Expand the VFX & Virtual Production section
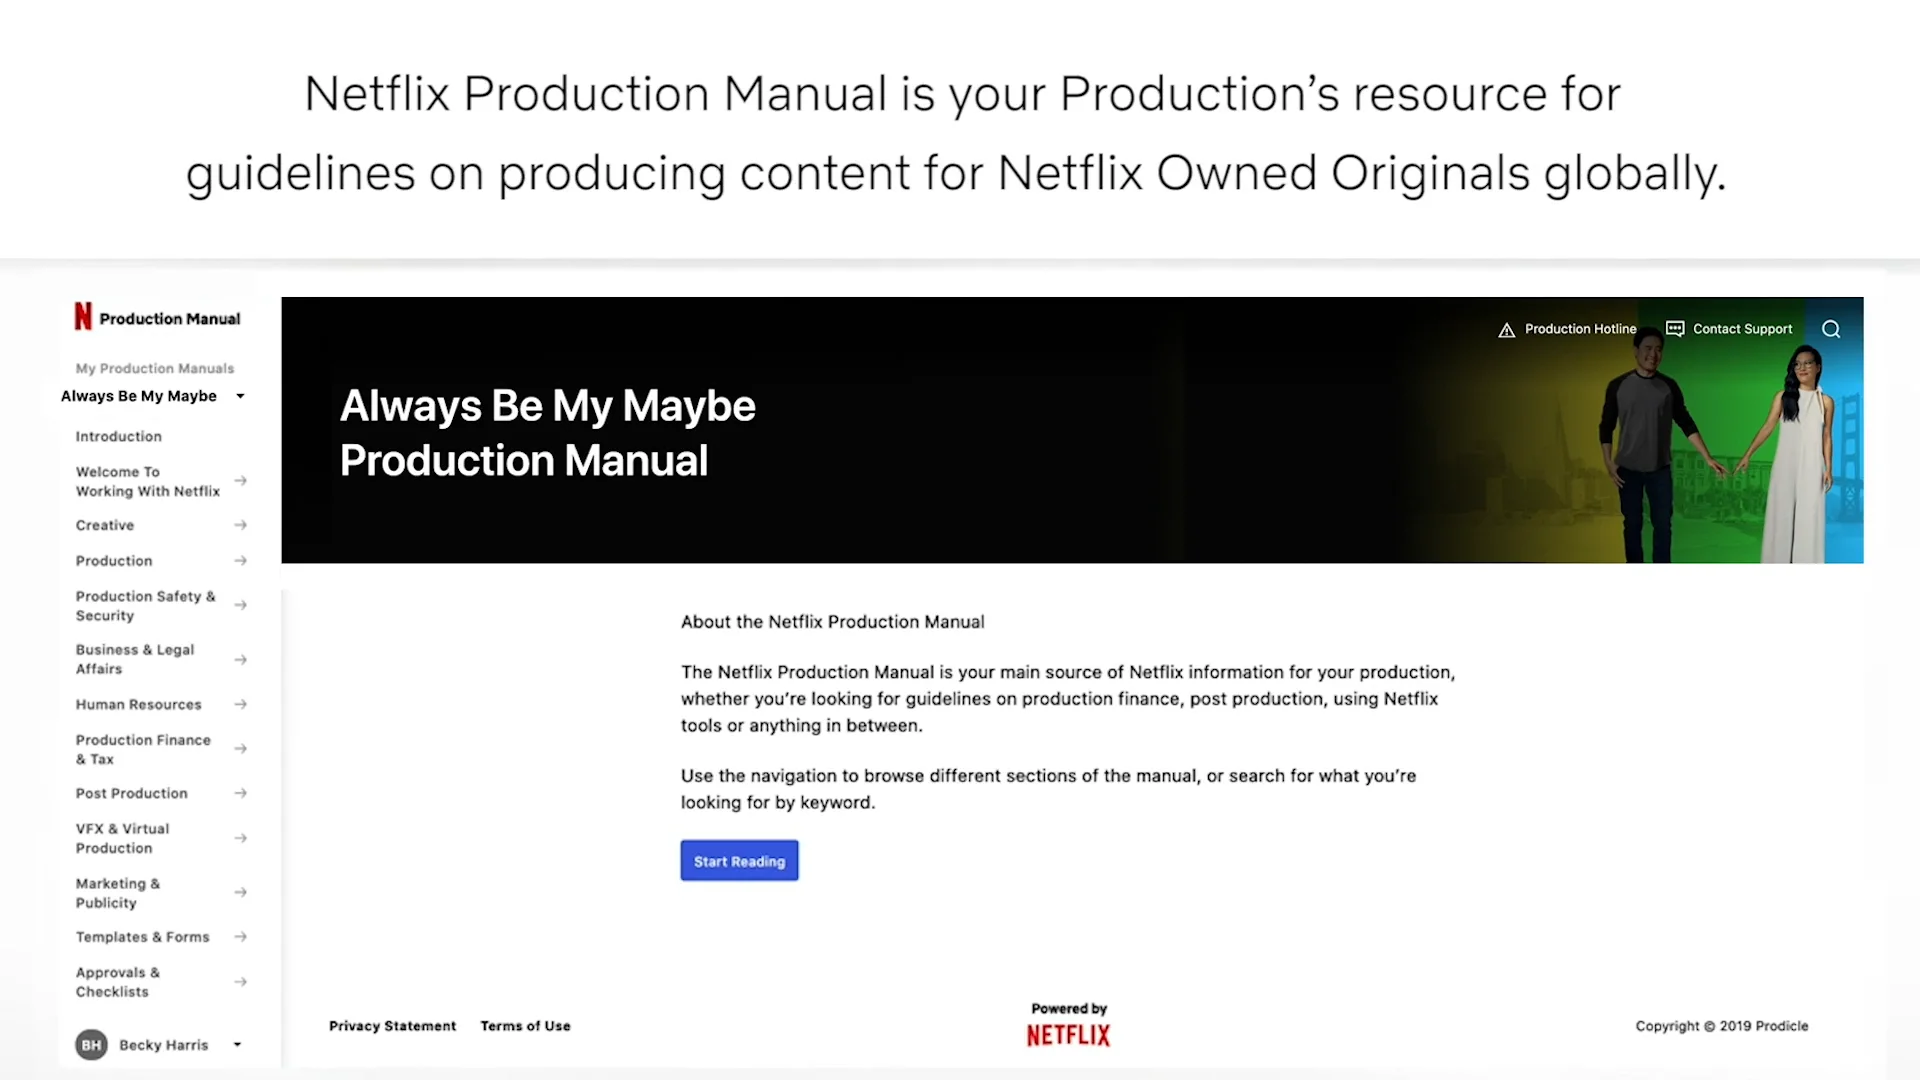 (240, 838)
